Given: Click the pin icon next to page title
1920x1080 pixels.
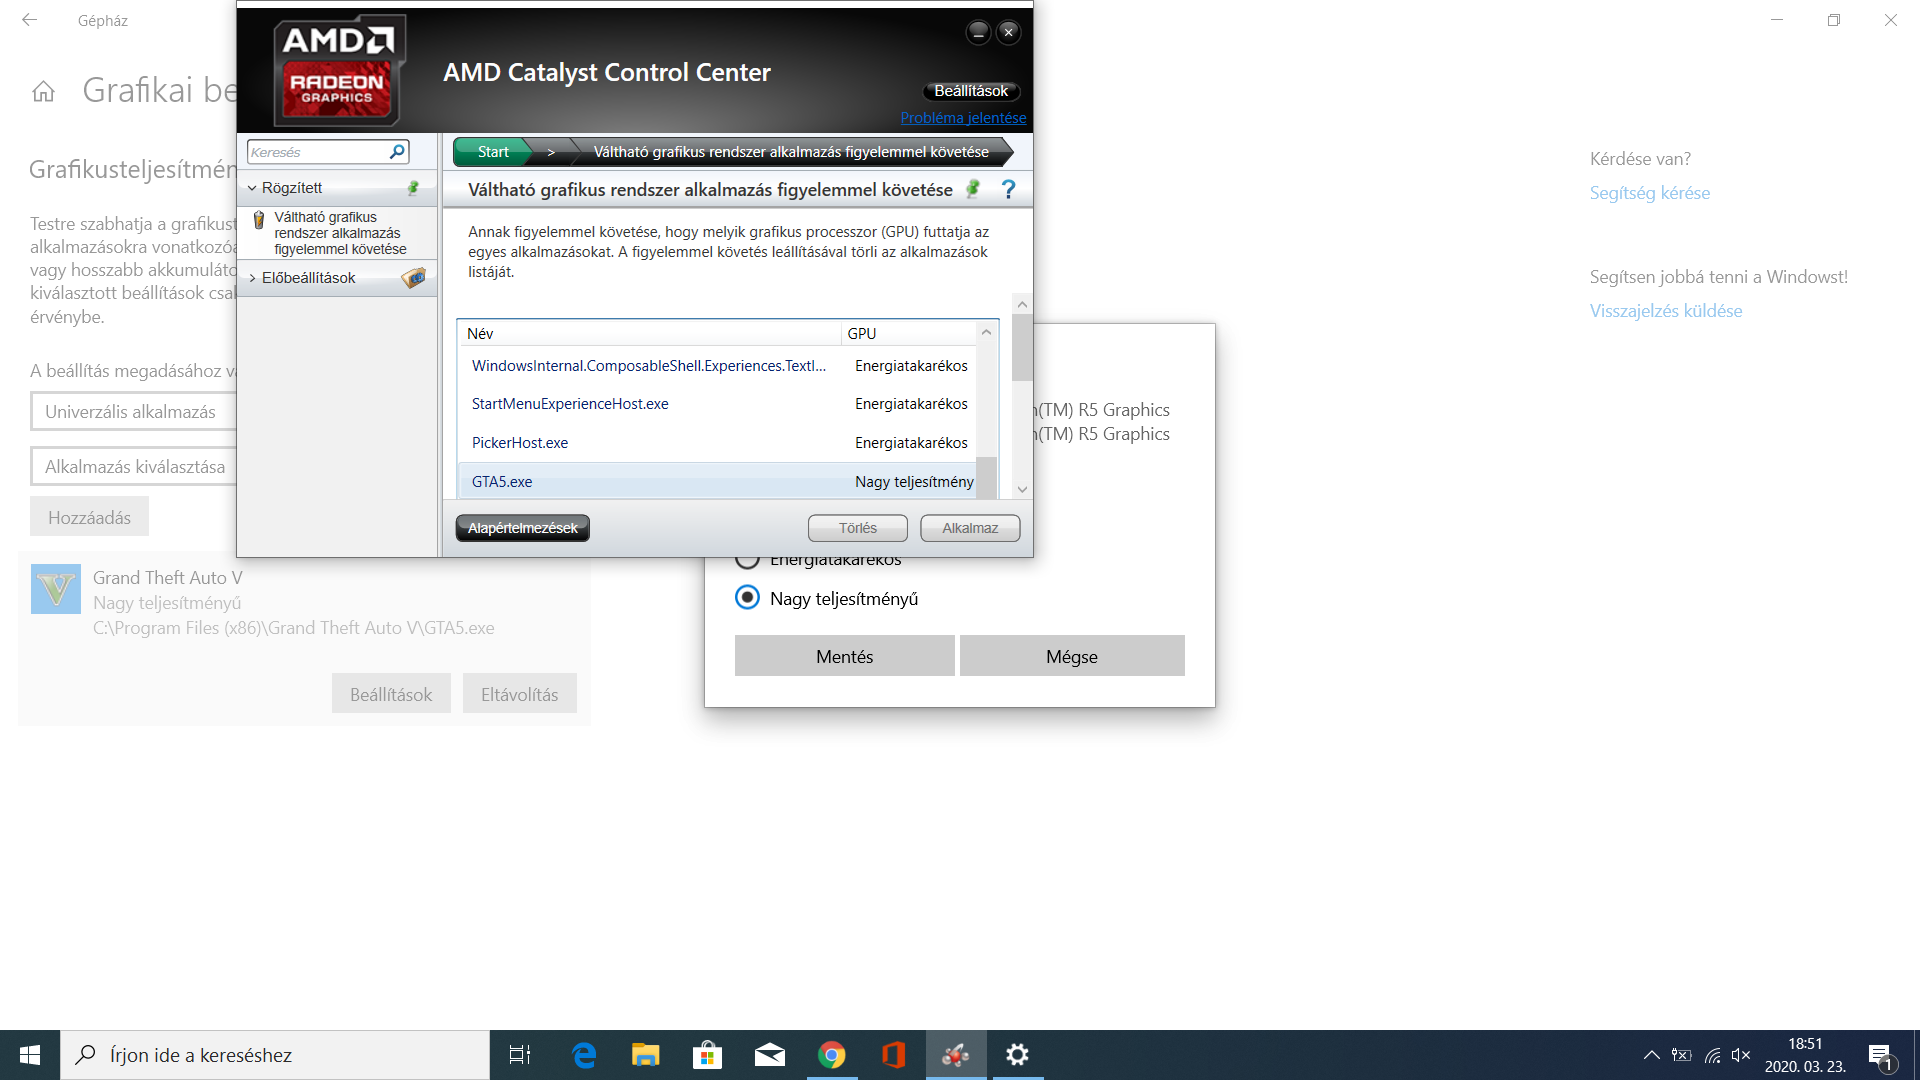Looking at the screenshot, I should (x=973, y=189).
